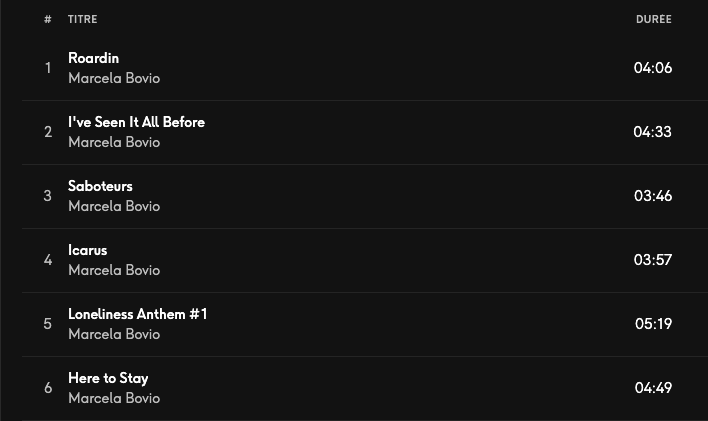The width and height of the screenshot is (708, 421).
Task: Click the Roardin track title
Action: click(93, 58)
